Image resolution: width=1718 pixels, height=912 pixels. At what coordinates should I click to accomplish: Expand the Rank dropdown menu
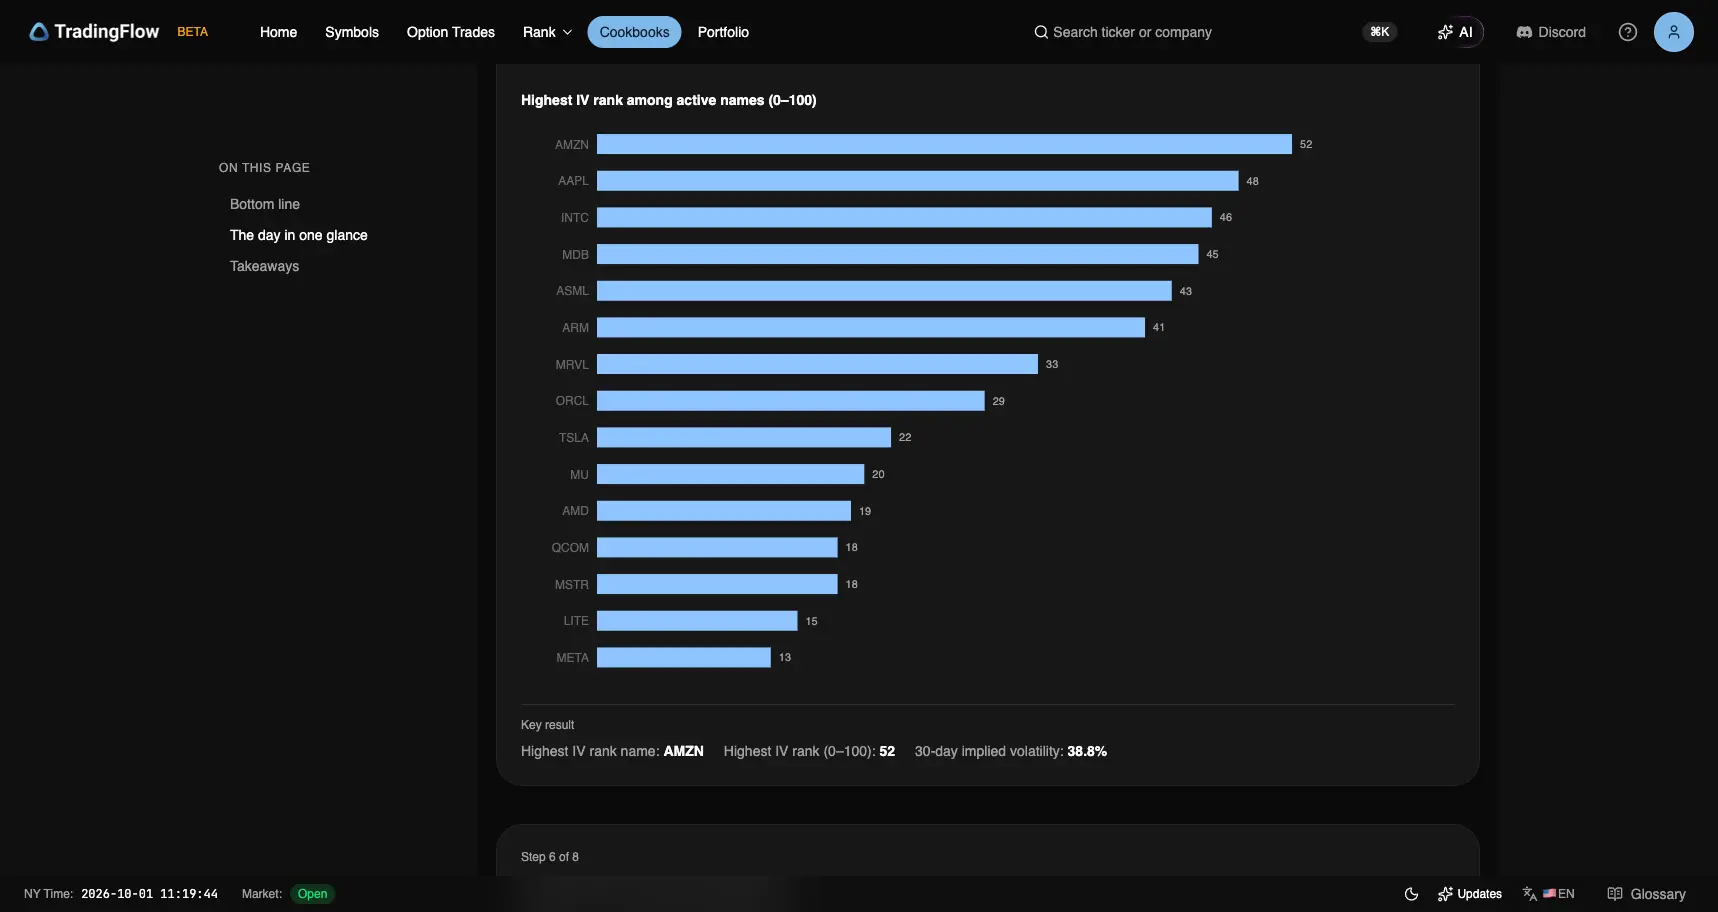pos(547,32)
